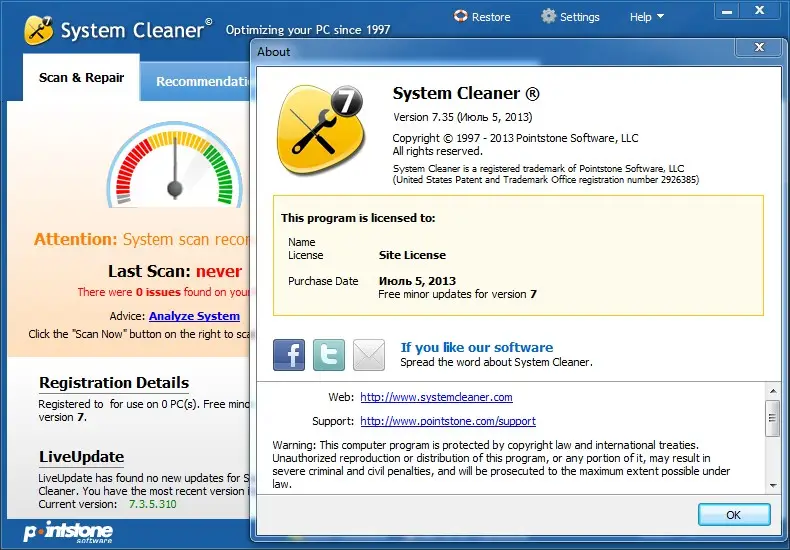Click the 'Purchase Date' label

(x=323, y=281)
